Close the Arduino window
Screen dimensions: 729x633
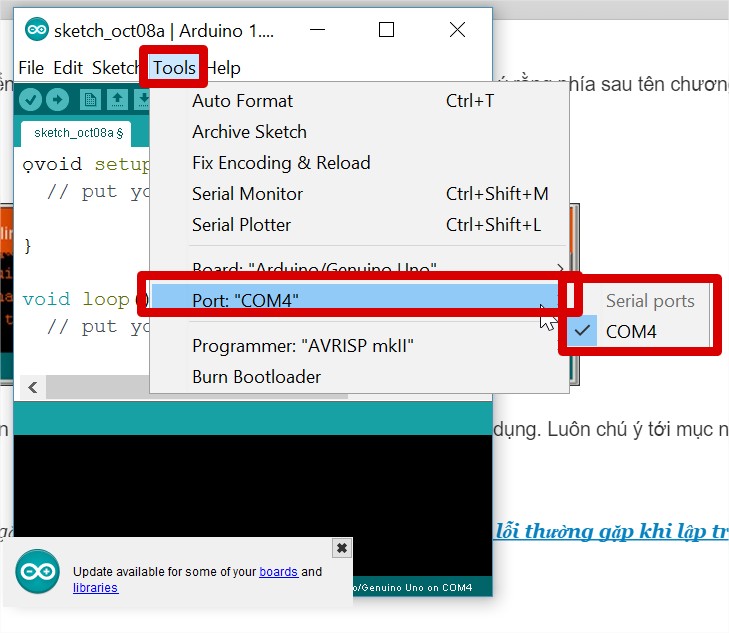pyautogui.click(x=457, y=30)
